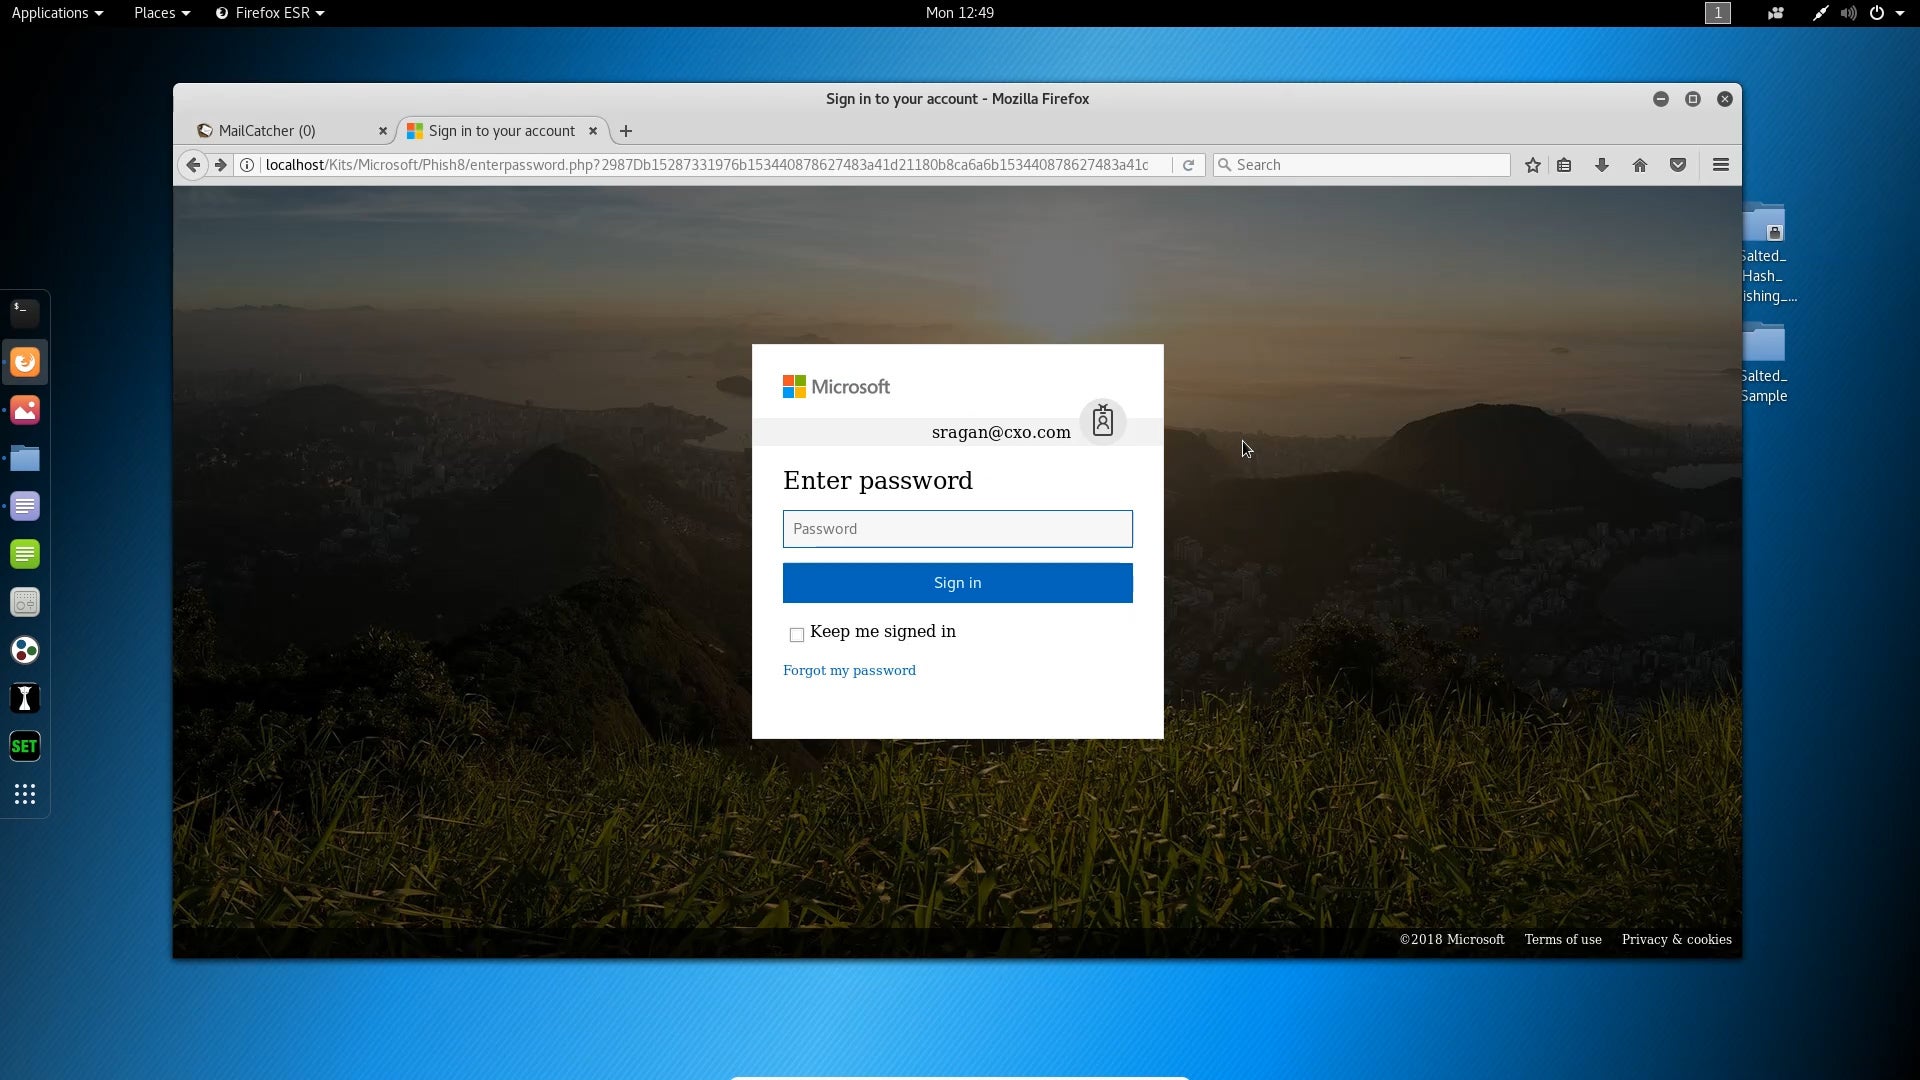Click the Microsoft logo in the sign-in card
This screenshot has height=1080, width=1920.
click(x=836, y=387)
